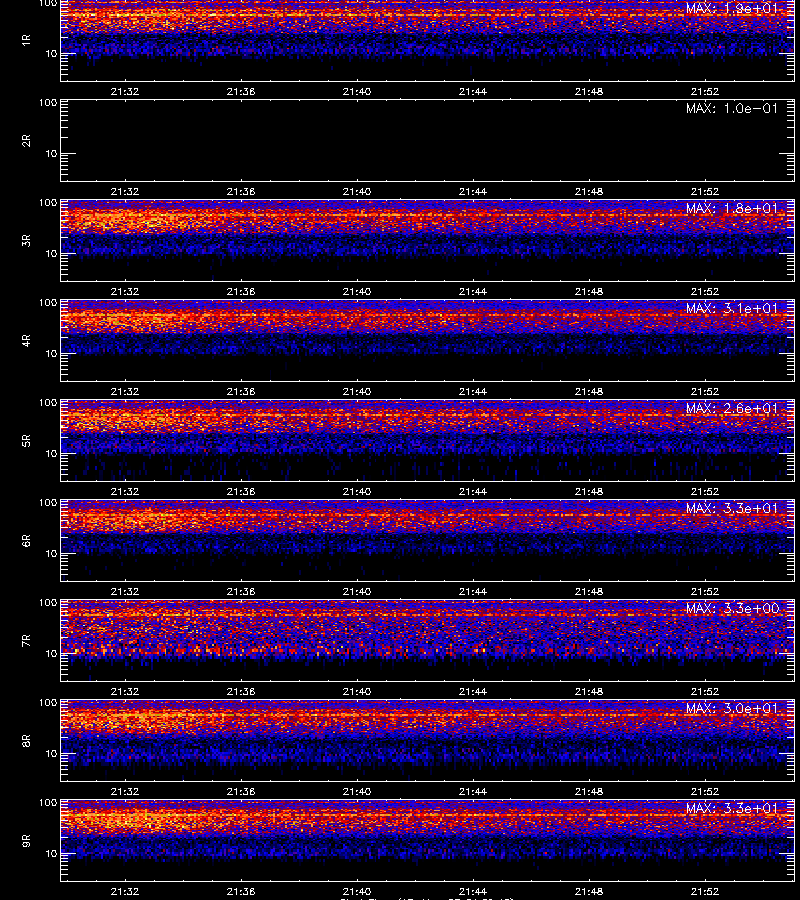
Task: Click the 21:48 time label under the 8R panel
Action: tap(589, 792)
